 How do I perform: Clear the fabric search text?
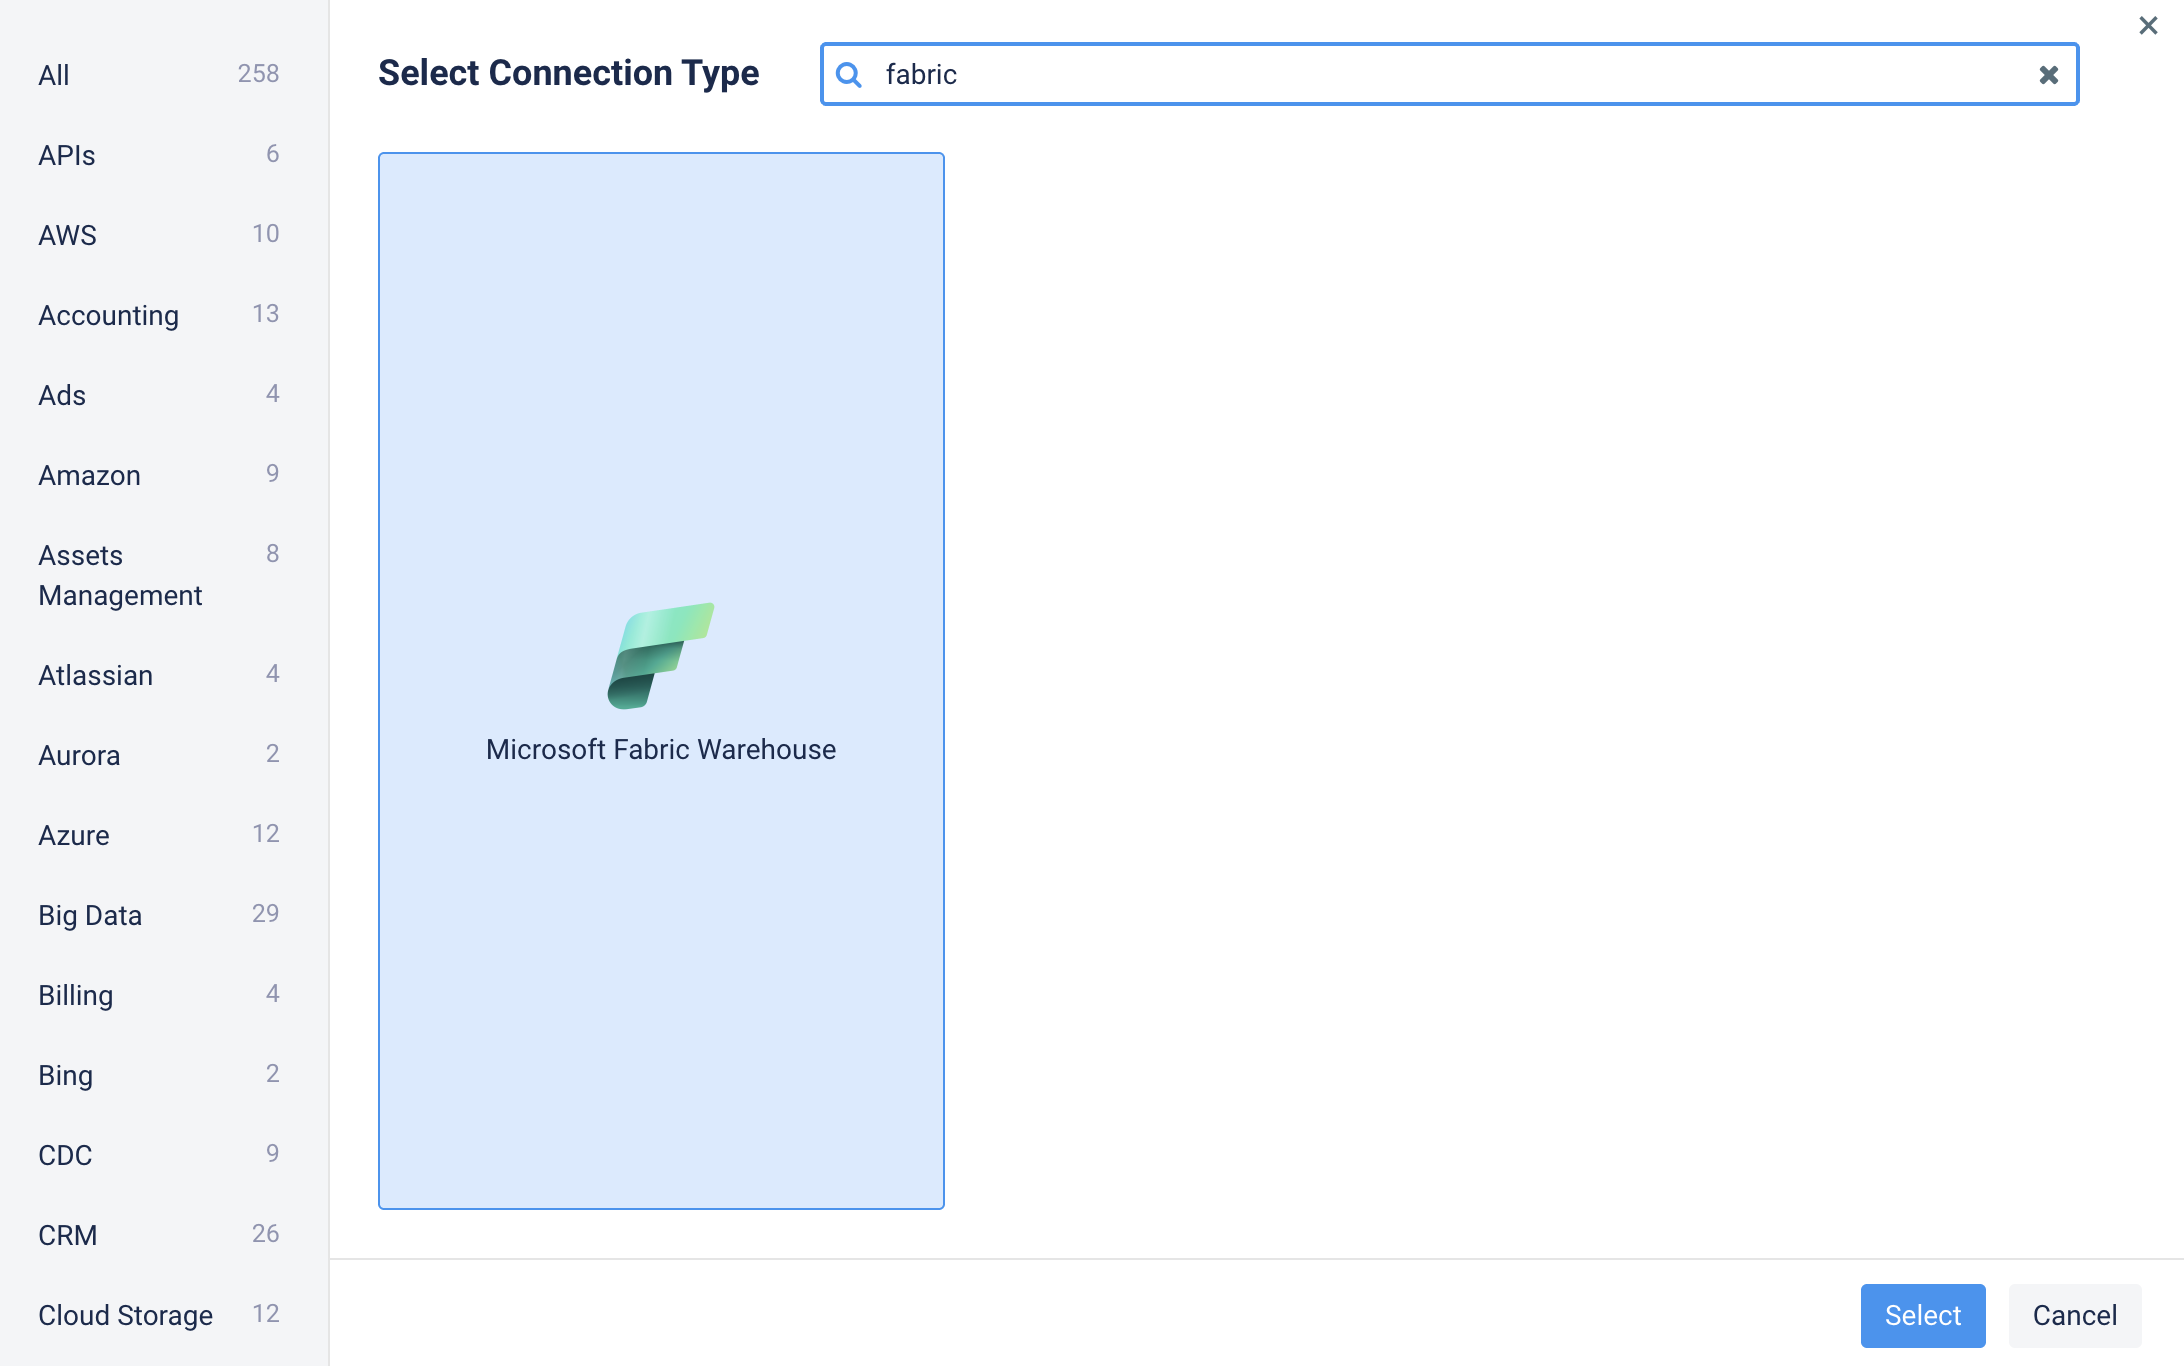click(2048, 74)
